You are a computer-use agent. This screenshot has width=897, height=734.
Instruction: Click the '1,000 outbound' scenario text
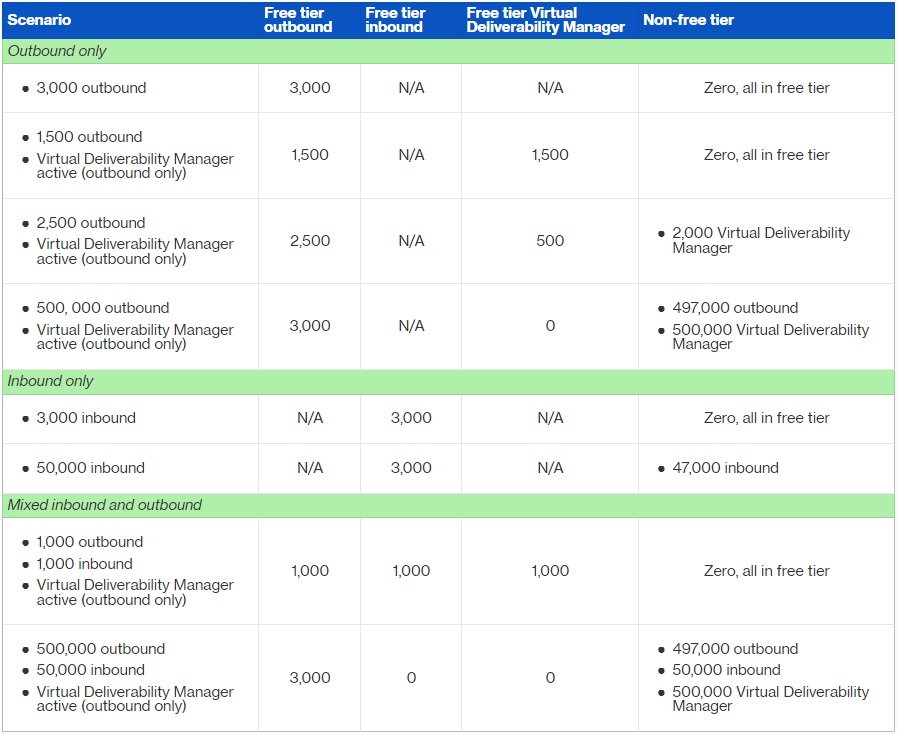(x=90, y=542)
